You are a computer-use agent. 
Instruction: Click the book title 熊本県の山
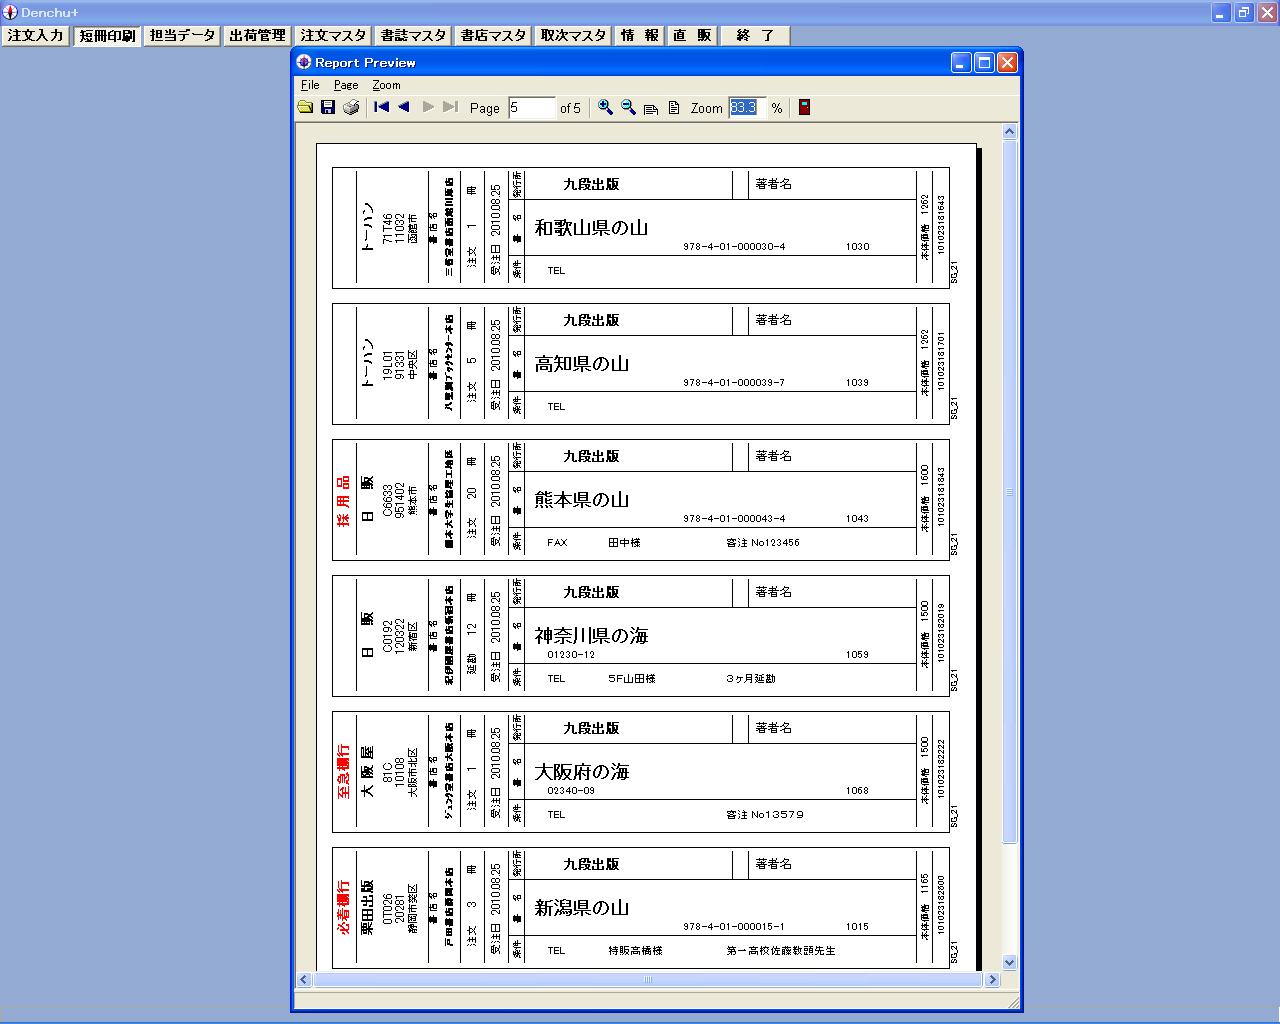(582, 500)
